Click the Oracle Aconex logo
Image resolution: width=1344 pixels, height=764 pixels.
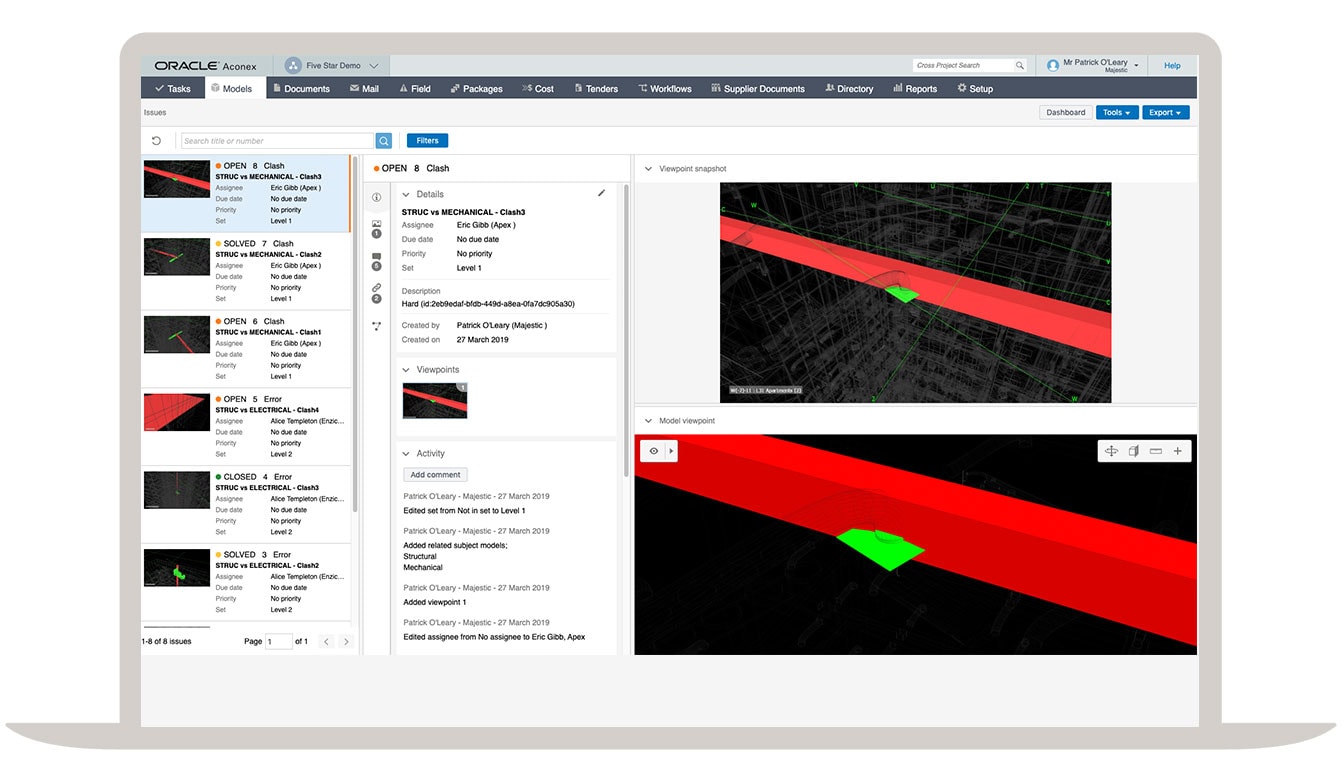click(208, 66)
